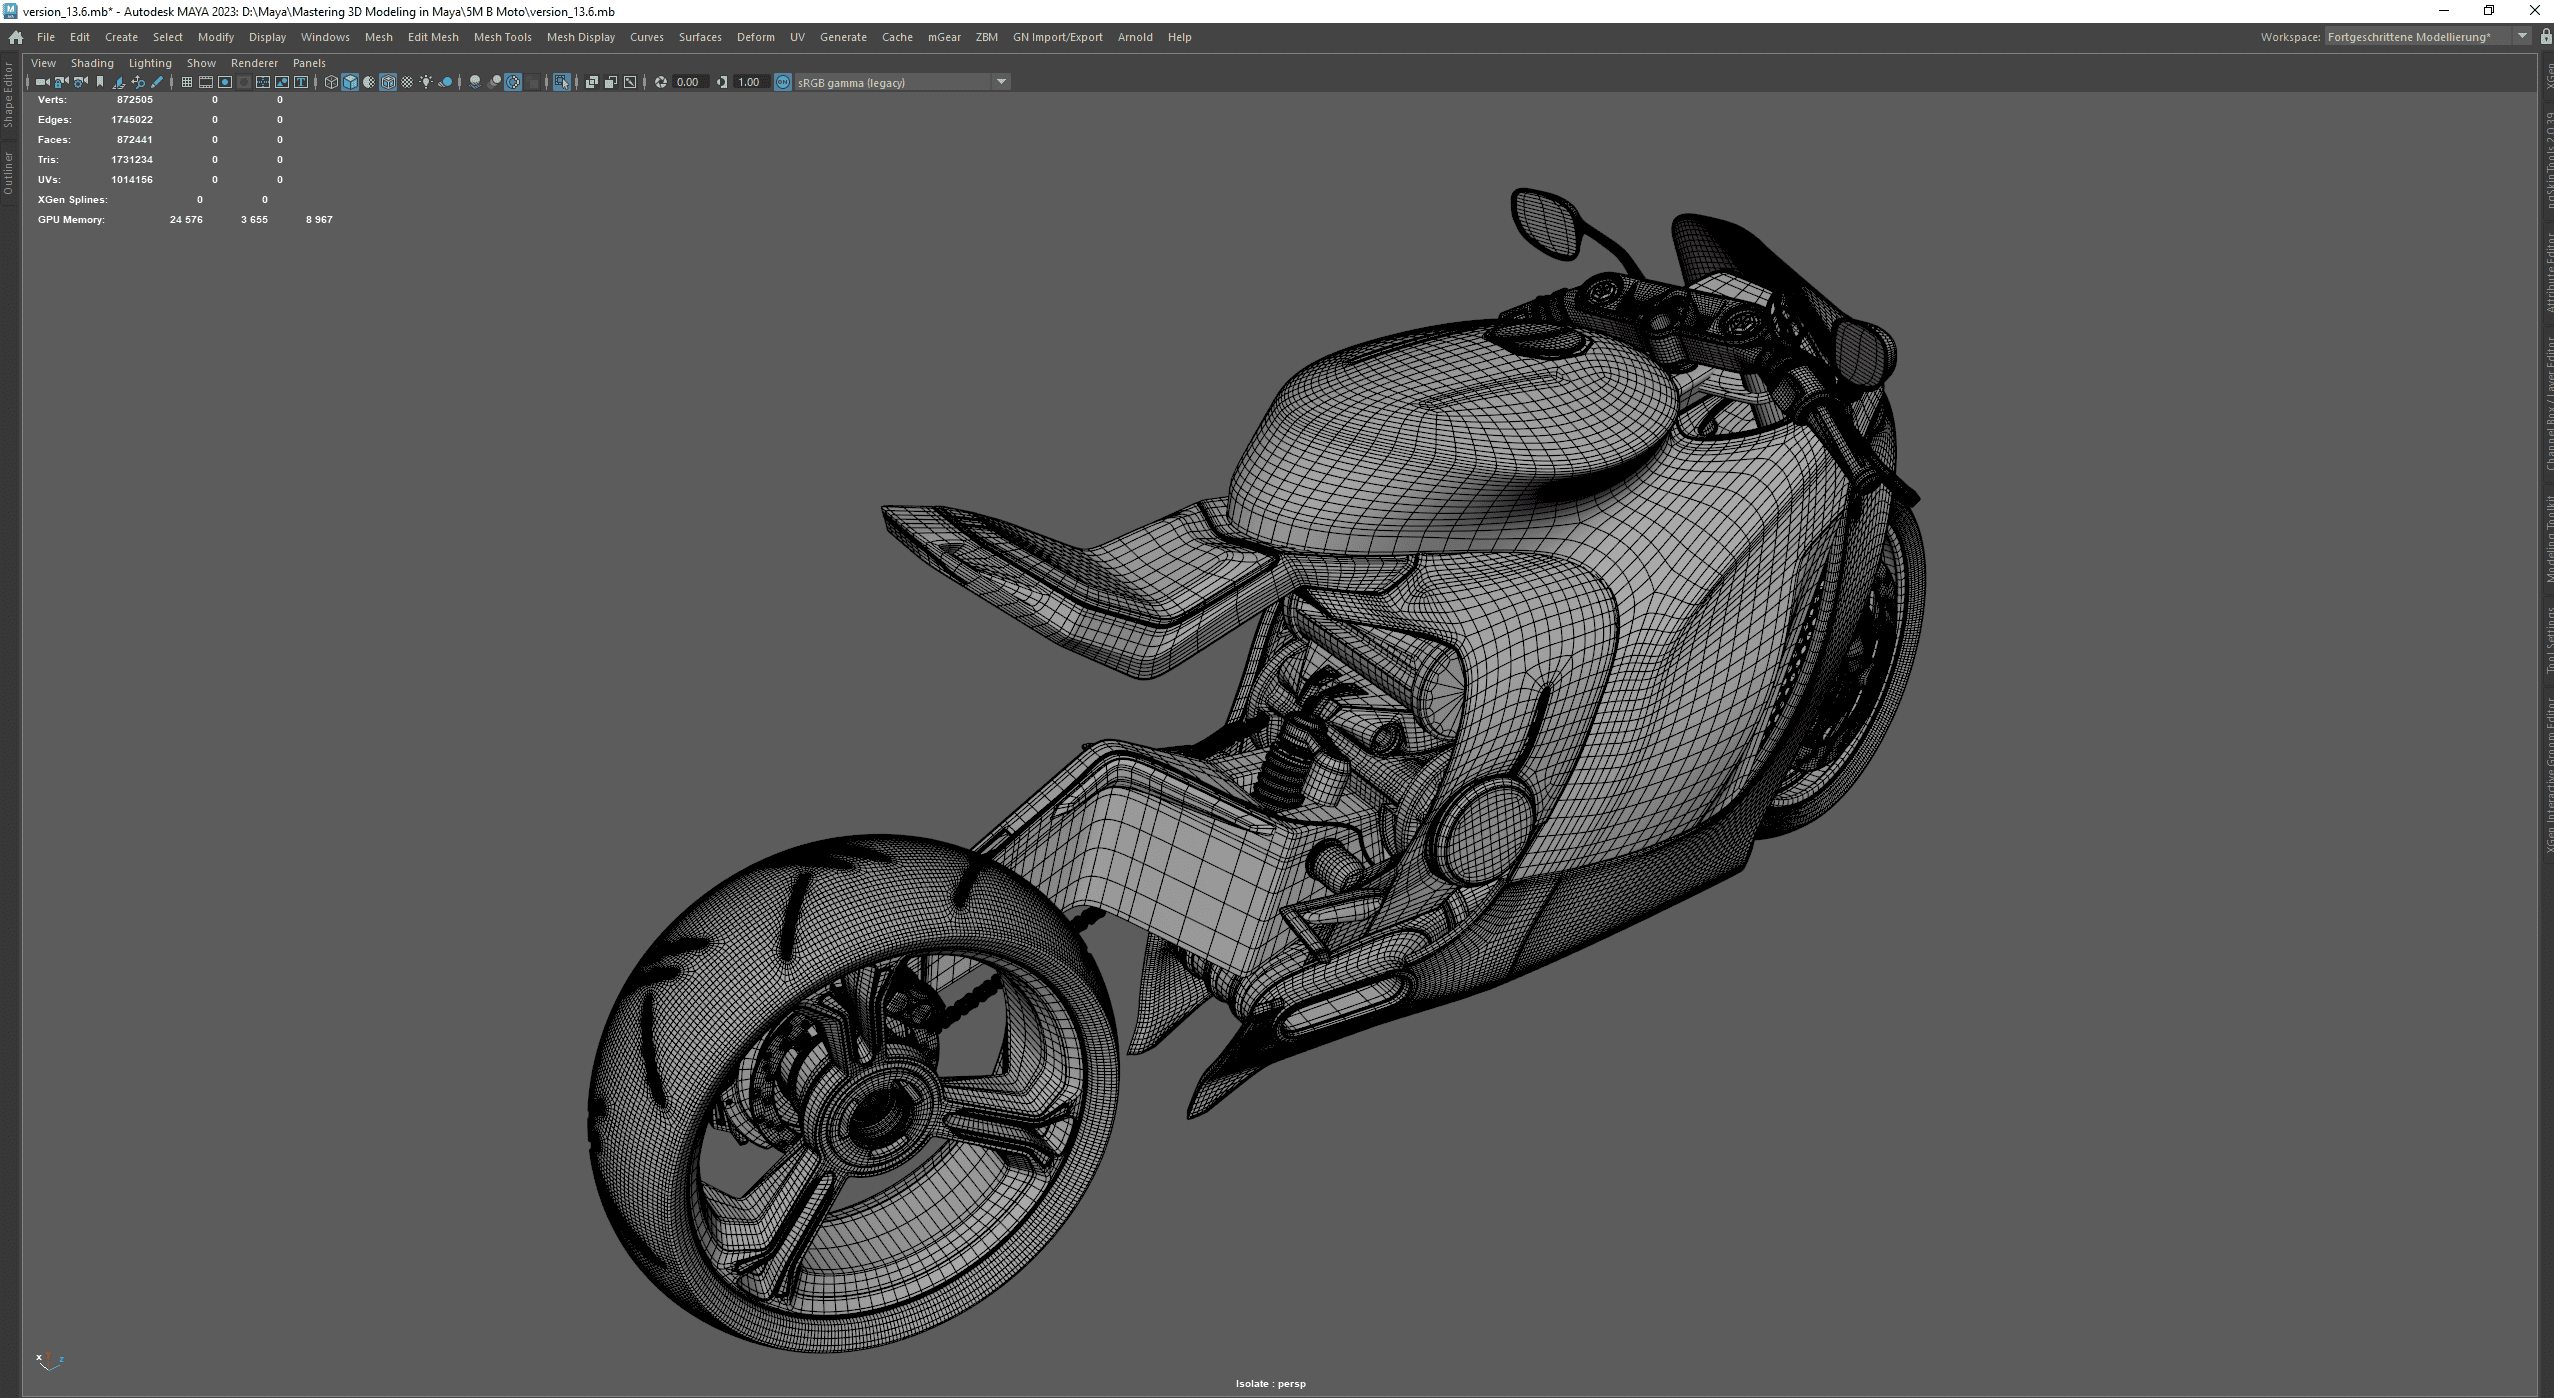Click the use all lights bulb icon
This screenshot has width=2554, height=1398.
pos(426,82)
